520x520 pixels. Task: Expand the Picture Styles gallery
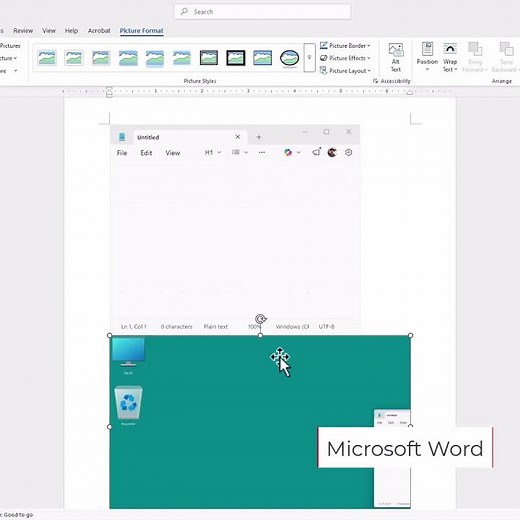pos(309,58)
